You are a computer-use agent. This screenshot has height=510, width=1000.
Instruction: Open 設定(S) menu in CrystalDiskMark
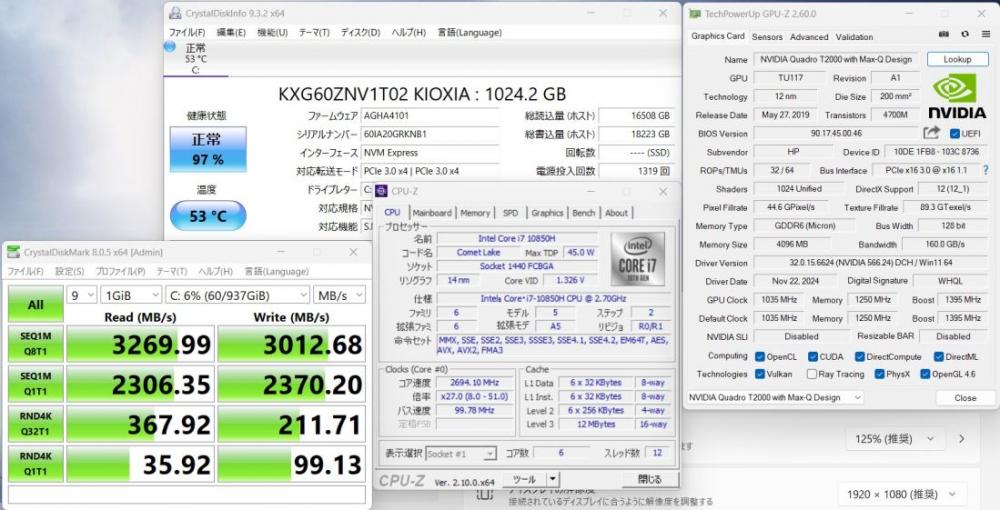70,272
